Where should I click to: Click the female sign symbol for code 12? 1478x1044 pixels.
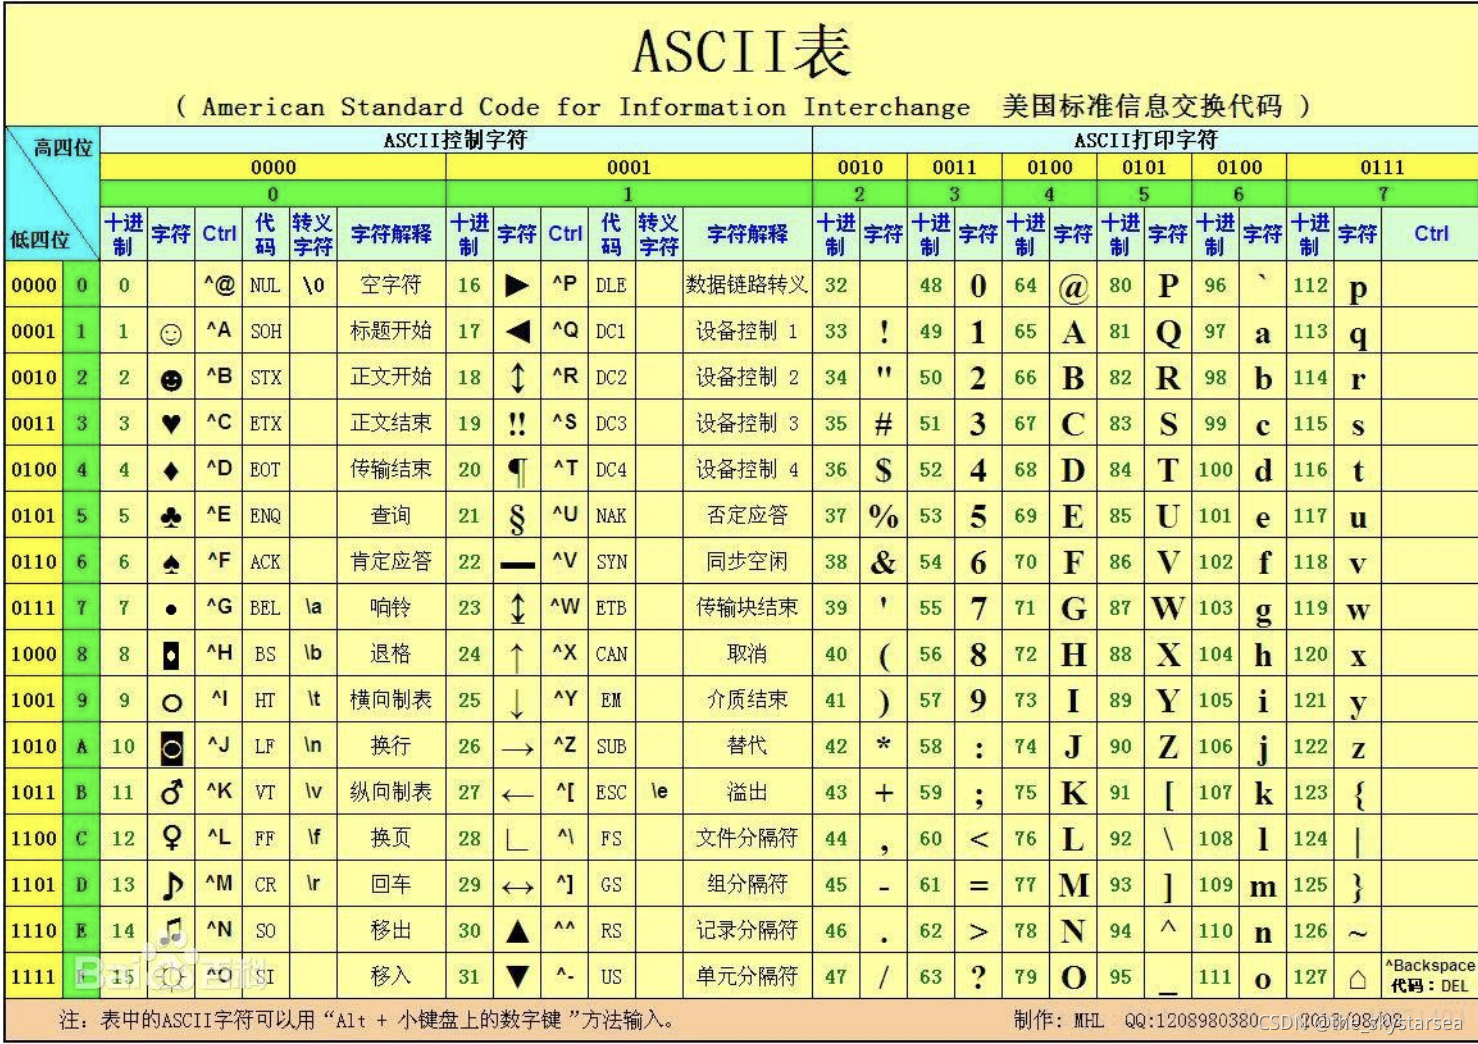[x=171, y=838]
